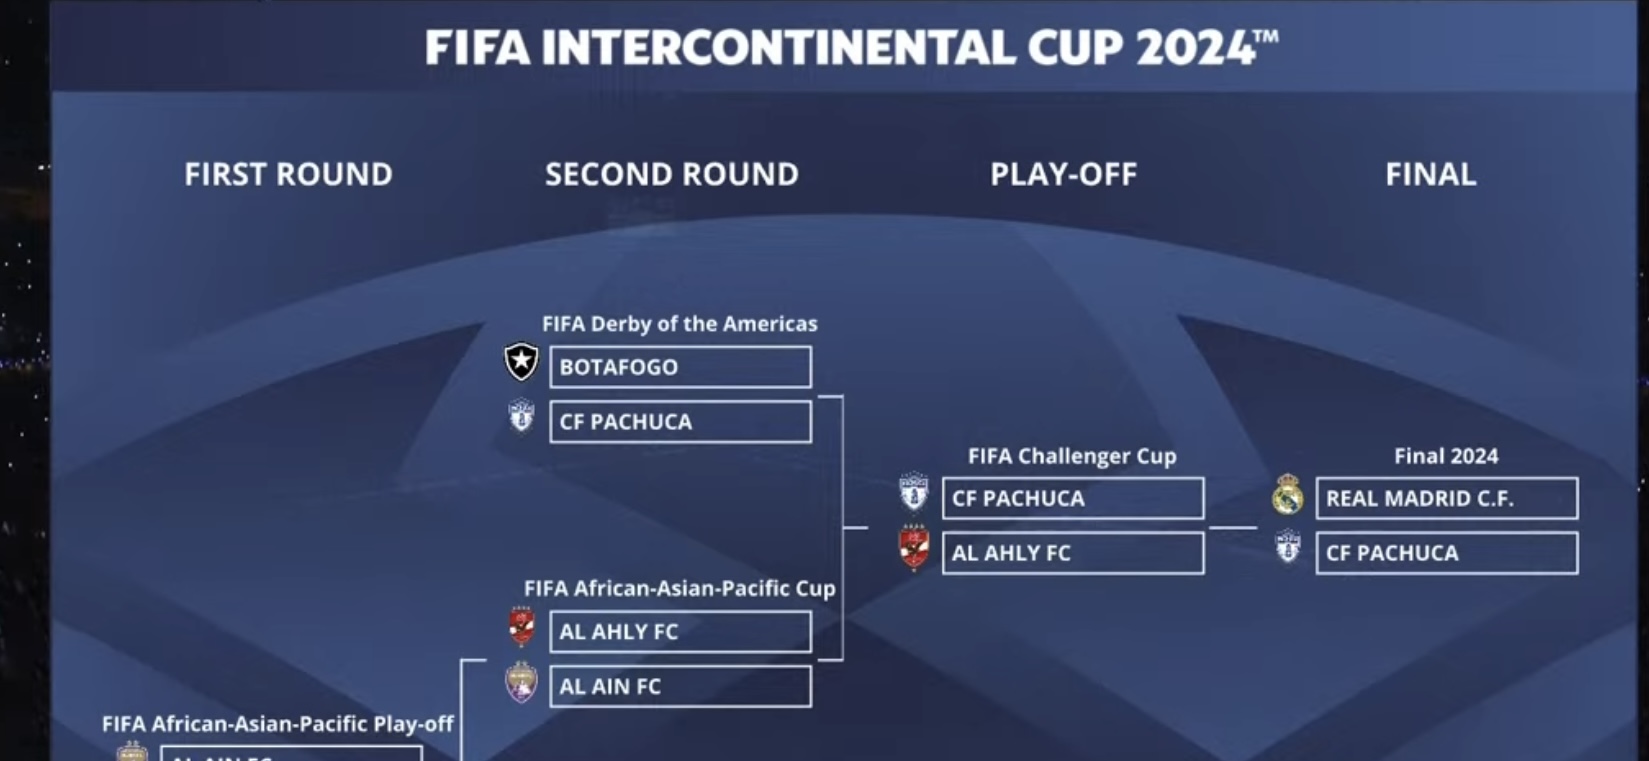Click the FIRST ROUND column heading
Screen dimensions: 1649x761
pyautogui.click(x=288, y=174)
